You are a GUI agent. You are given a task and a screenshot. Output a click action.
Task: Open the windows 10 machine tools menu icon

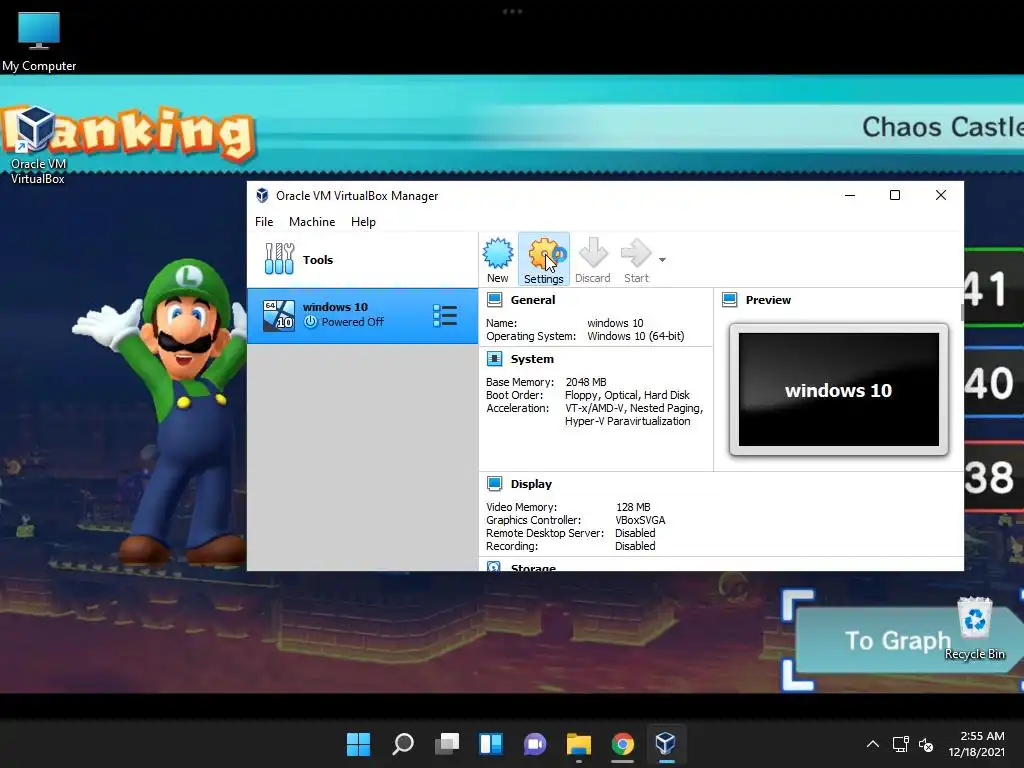[x=445, y=315]
